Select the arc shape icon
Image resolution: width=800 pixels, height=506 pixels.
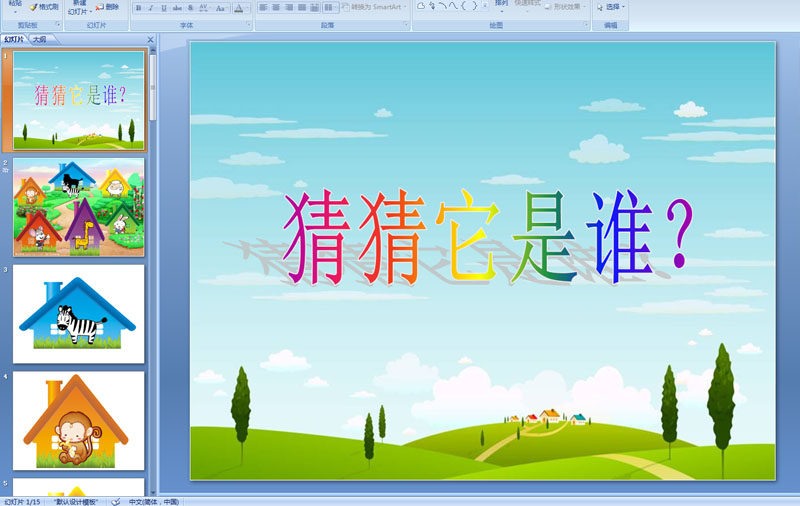tap(442, 6)
